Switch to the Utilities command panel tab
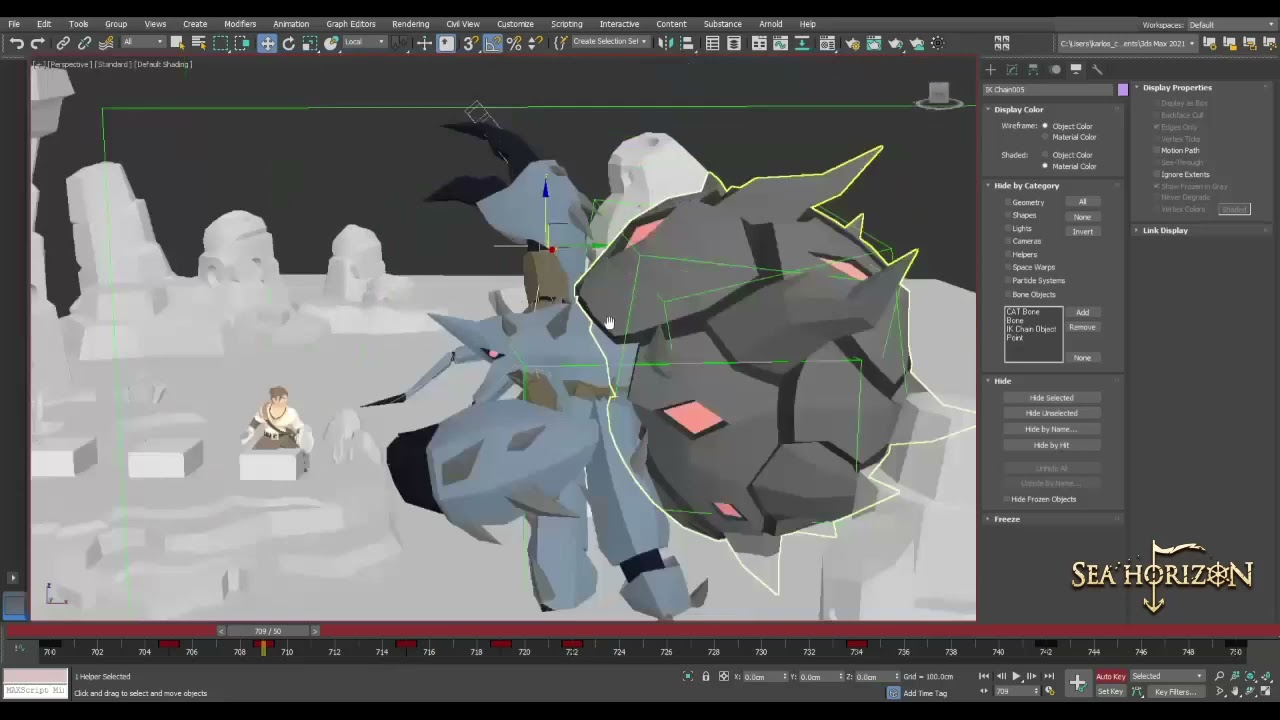Image resolution: width=1280 pixels, height=720 pixels. [1097, 70]
